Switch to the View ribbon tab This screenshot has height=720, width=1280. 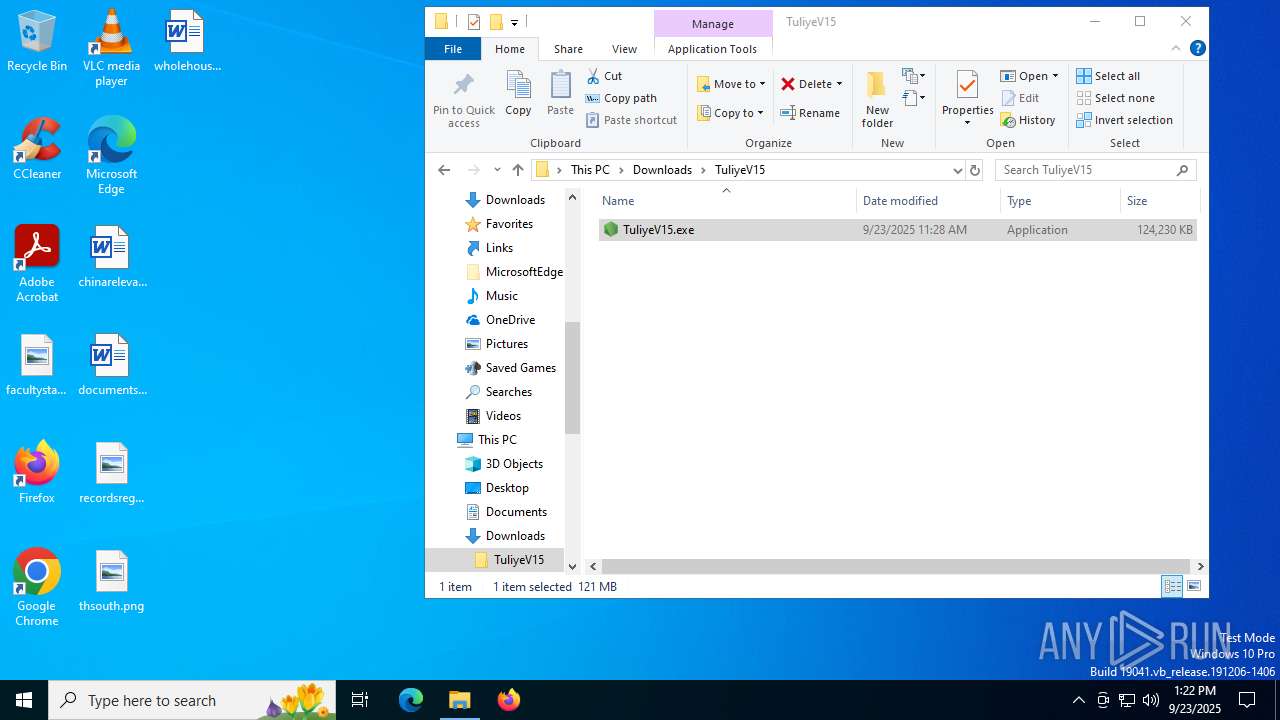(624, 49)
